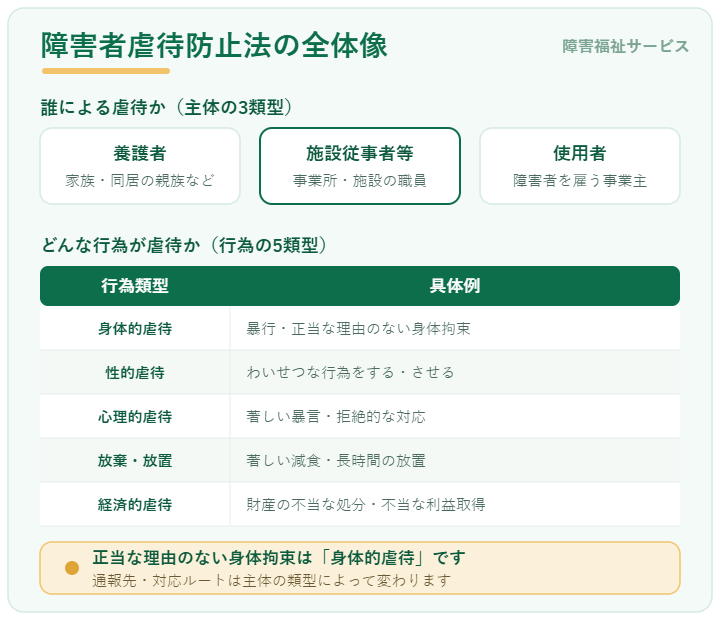Select the 放棄・放置 row label
The height and width of the screenshot is (620, 720).
(x=135, y=460)
